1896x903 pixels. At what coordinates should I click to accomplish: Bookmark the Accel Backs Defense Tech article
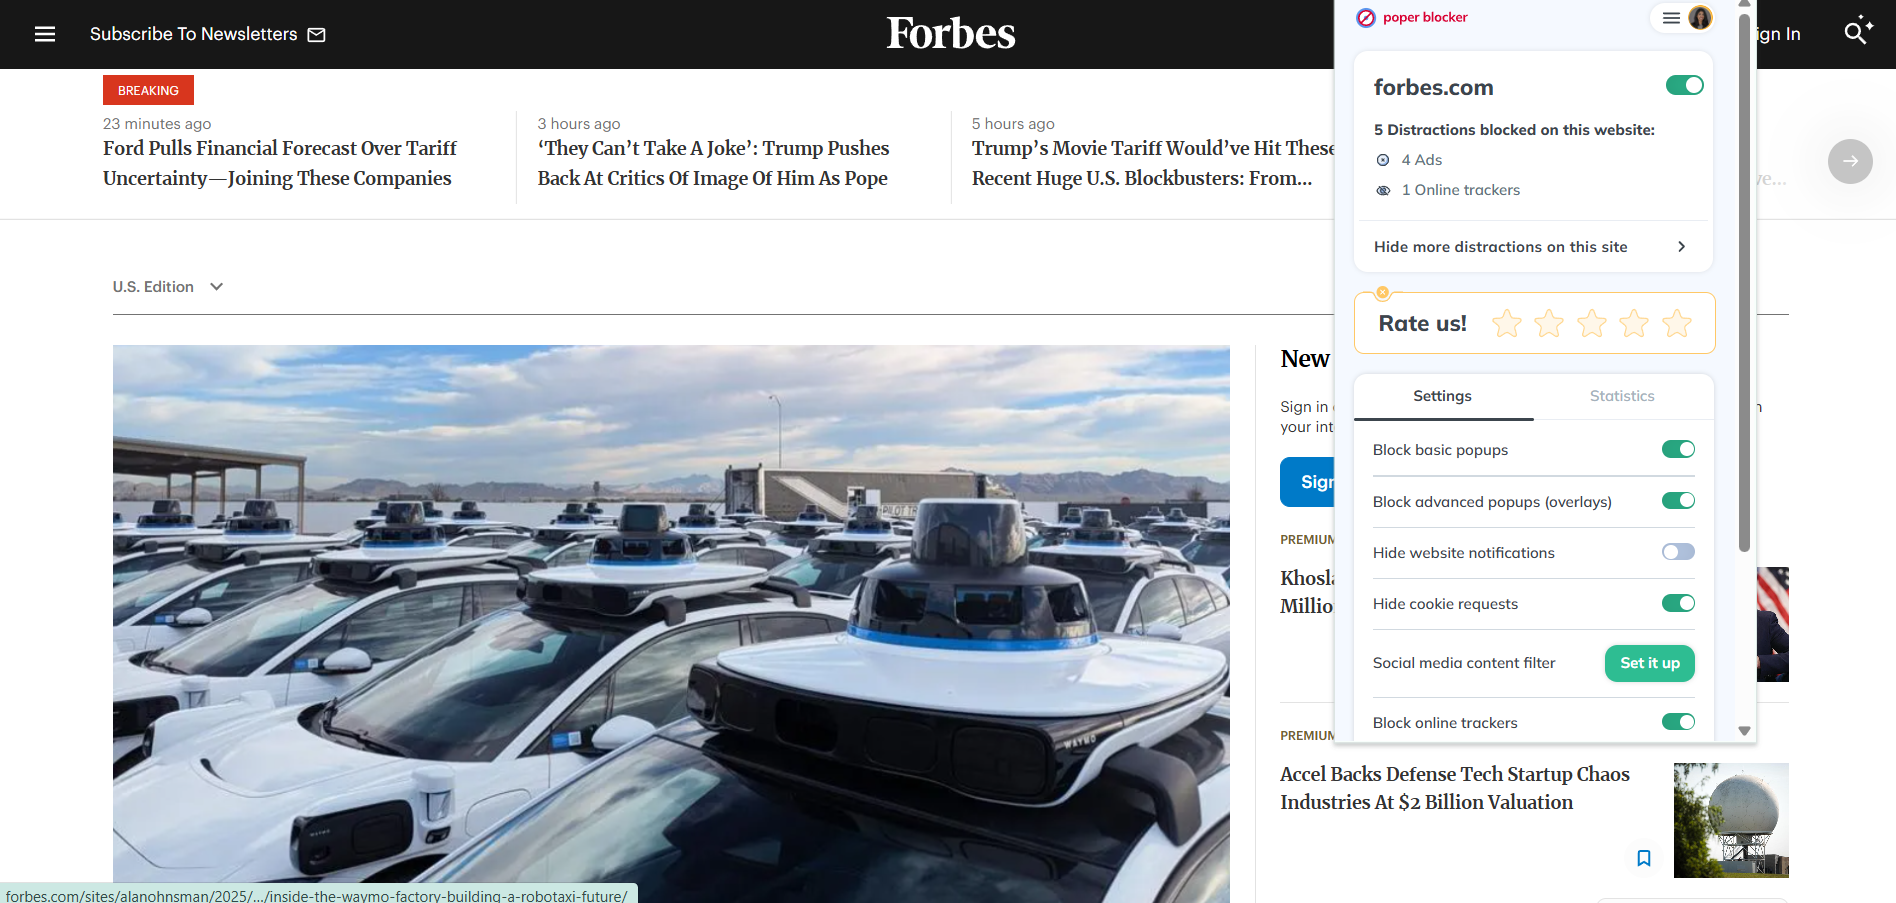pyautogui.click(x=1644, y=858)
